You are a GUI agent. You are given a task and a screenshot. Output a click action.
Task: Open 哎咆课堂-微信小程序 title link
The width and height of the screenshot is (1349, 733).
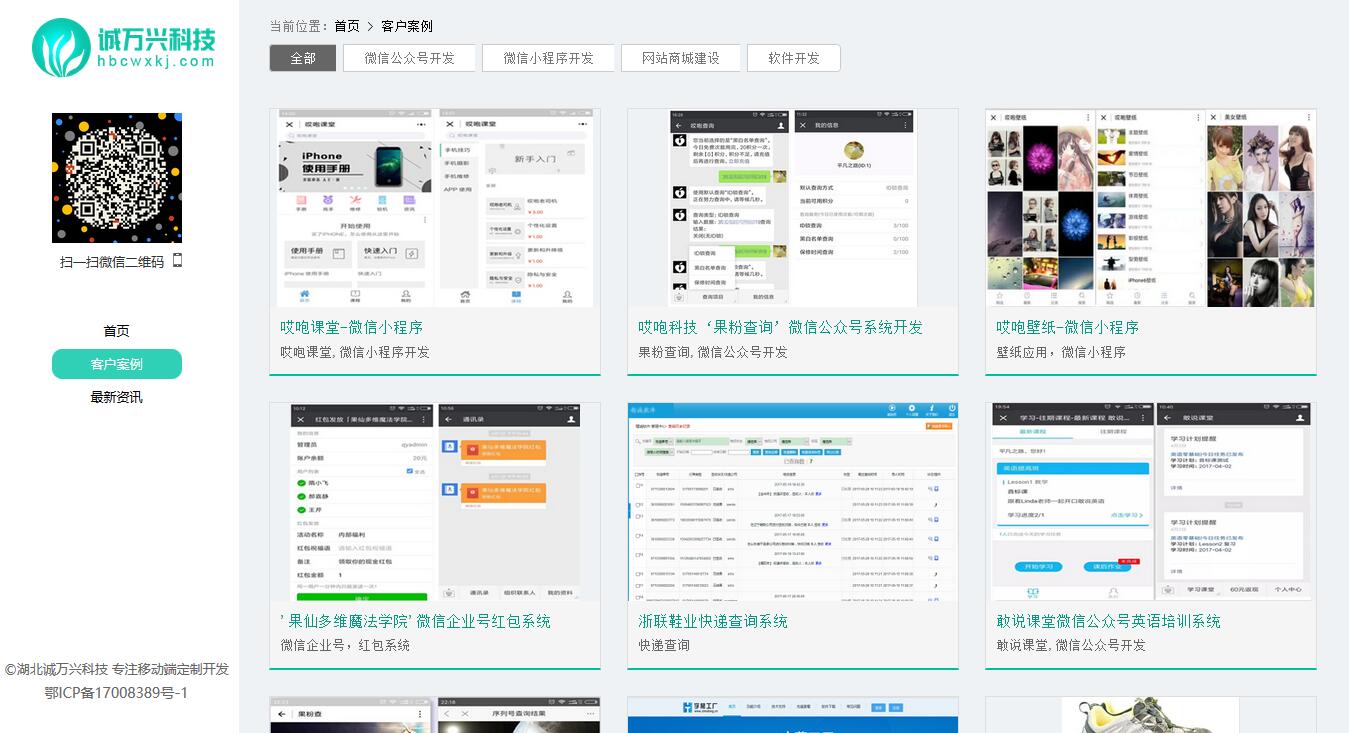pos(352,327)
